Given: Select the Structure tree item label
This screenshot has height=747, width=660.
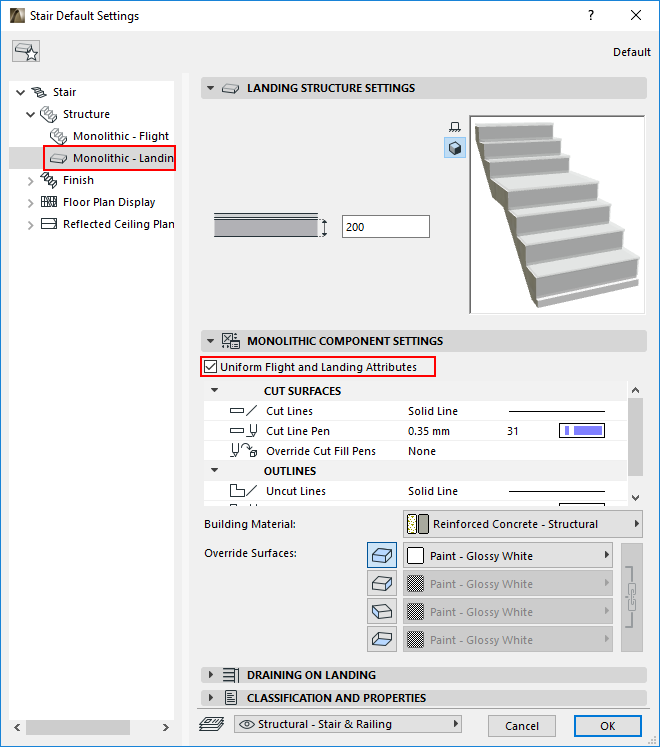Looking at the screenshot, I should tap(86, 114).
